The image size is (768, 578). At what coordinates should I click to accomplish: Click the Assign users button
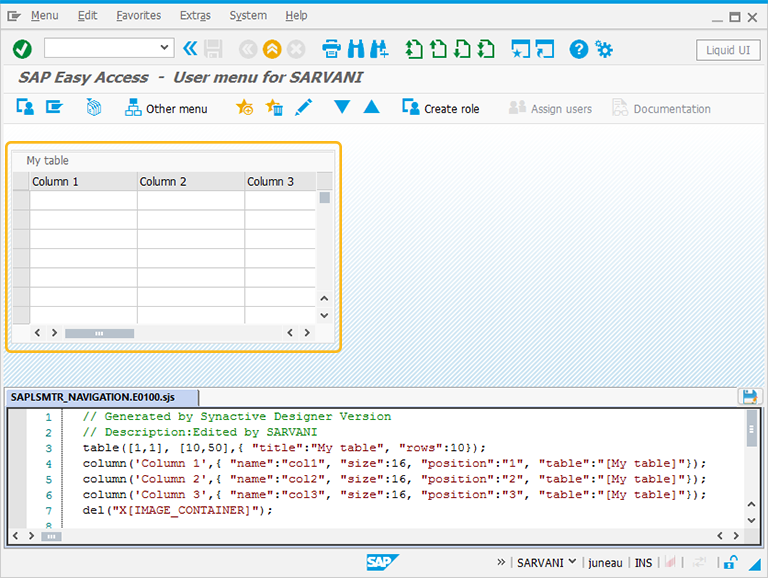tap(550, 108)
